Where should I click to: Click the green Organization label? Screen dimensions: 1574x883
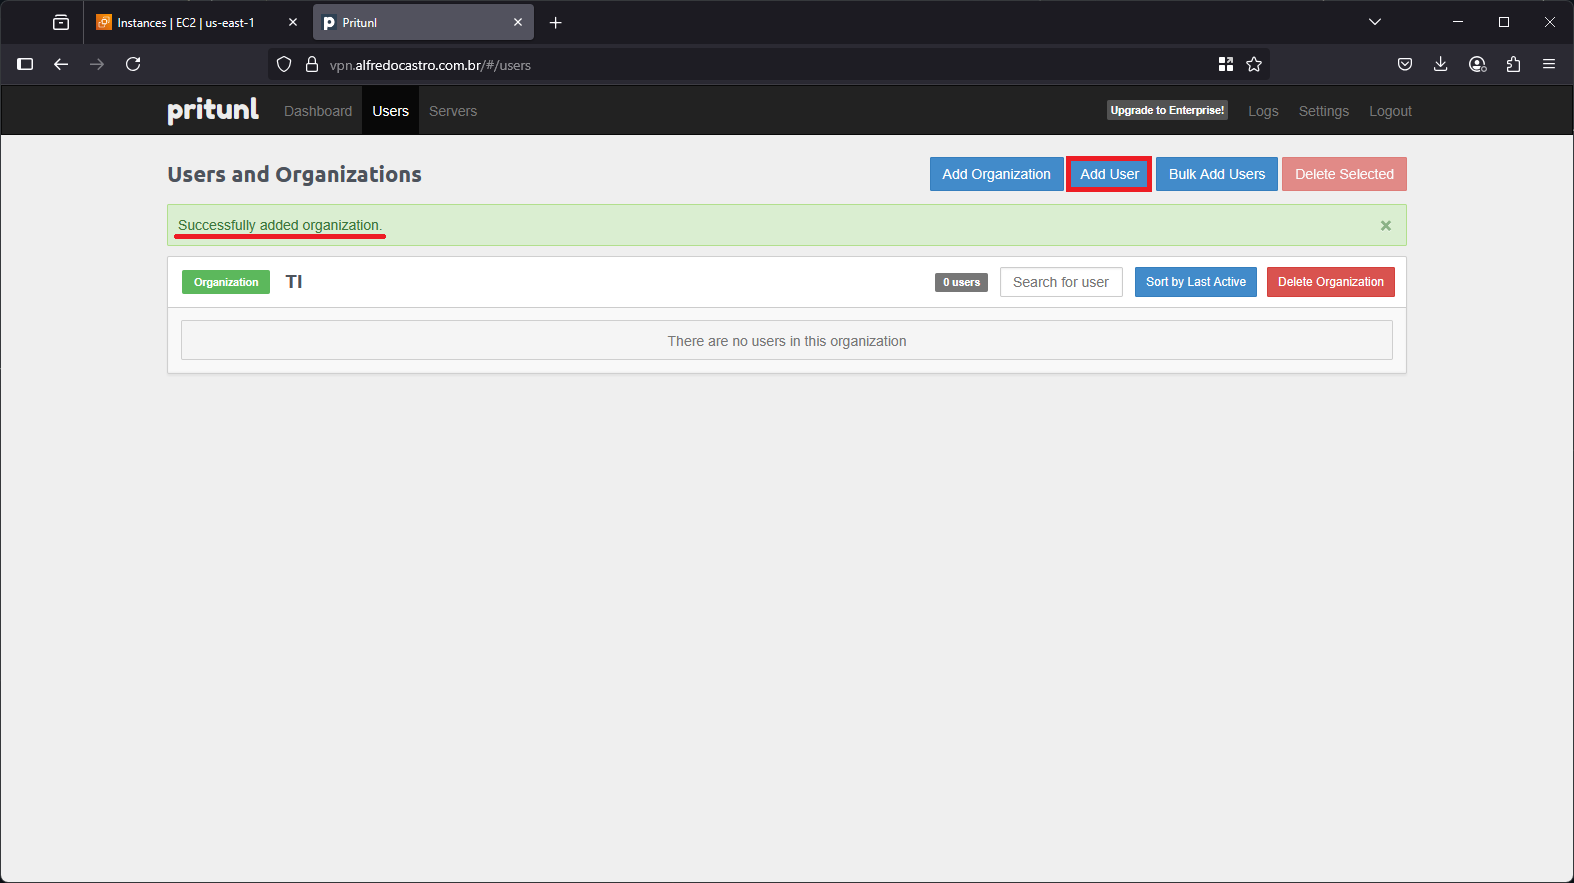226,282
